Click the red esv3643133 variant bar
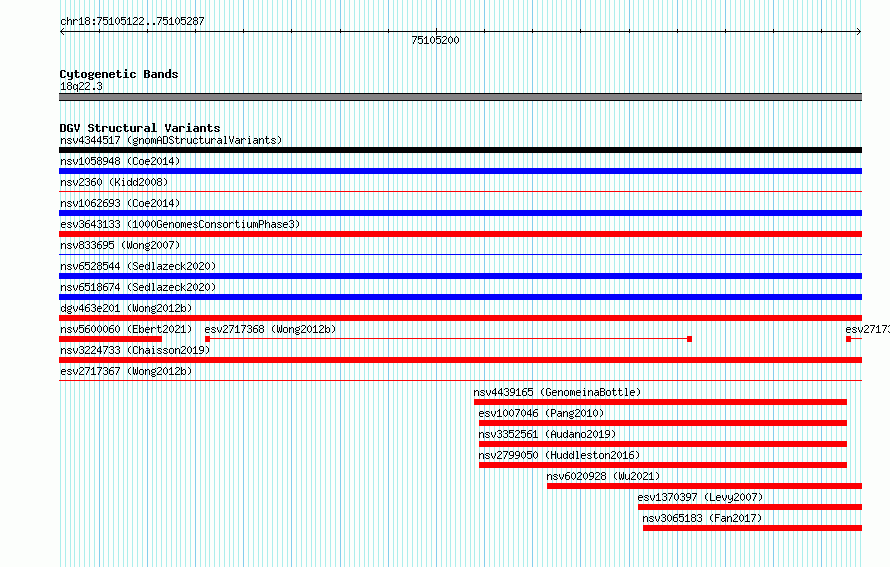The image size is (890, 567). point(460,234)
